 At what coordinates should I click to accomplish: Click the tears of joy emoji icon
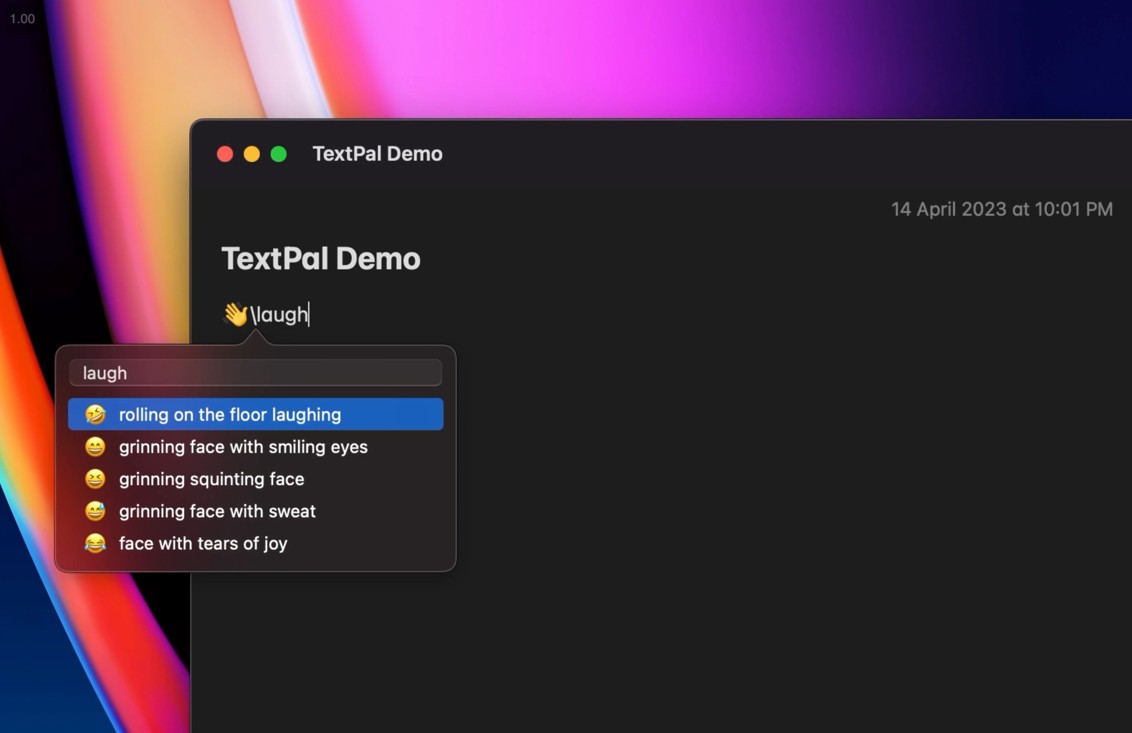click(95, 543)
